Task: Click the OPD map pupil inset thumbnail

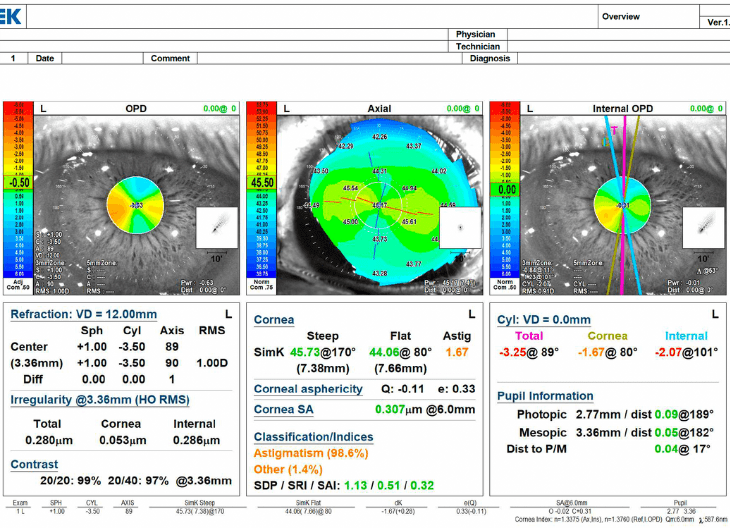Action: [217, 228]
